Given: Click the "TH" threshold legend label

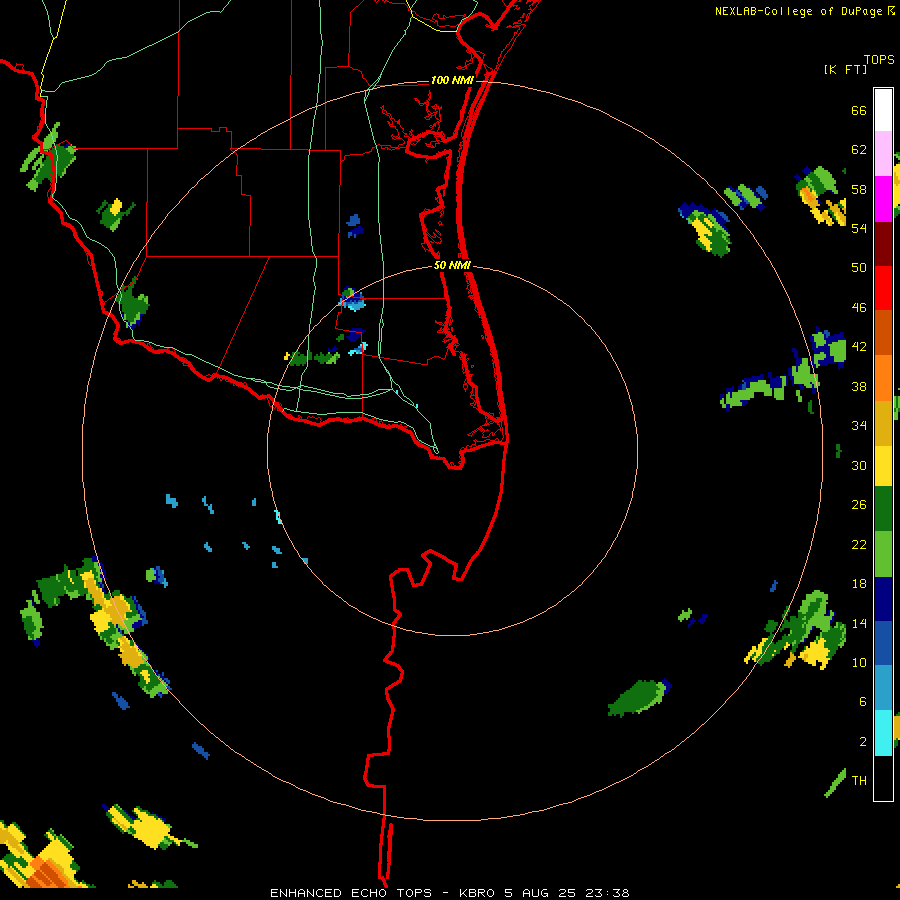Looking at the screenshot, I should click(x=859, y=781).
